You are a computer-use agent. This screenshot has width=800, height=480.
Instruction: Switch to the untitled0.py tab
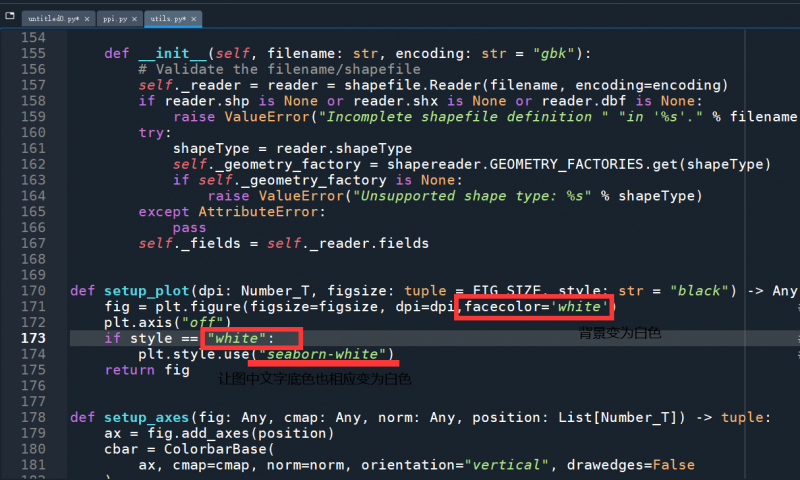tap(51, 19)
